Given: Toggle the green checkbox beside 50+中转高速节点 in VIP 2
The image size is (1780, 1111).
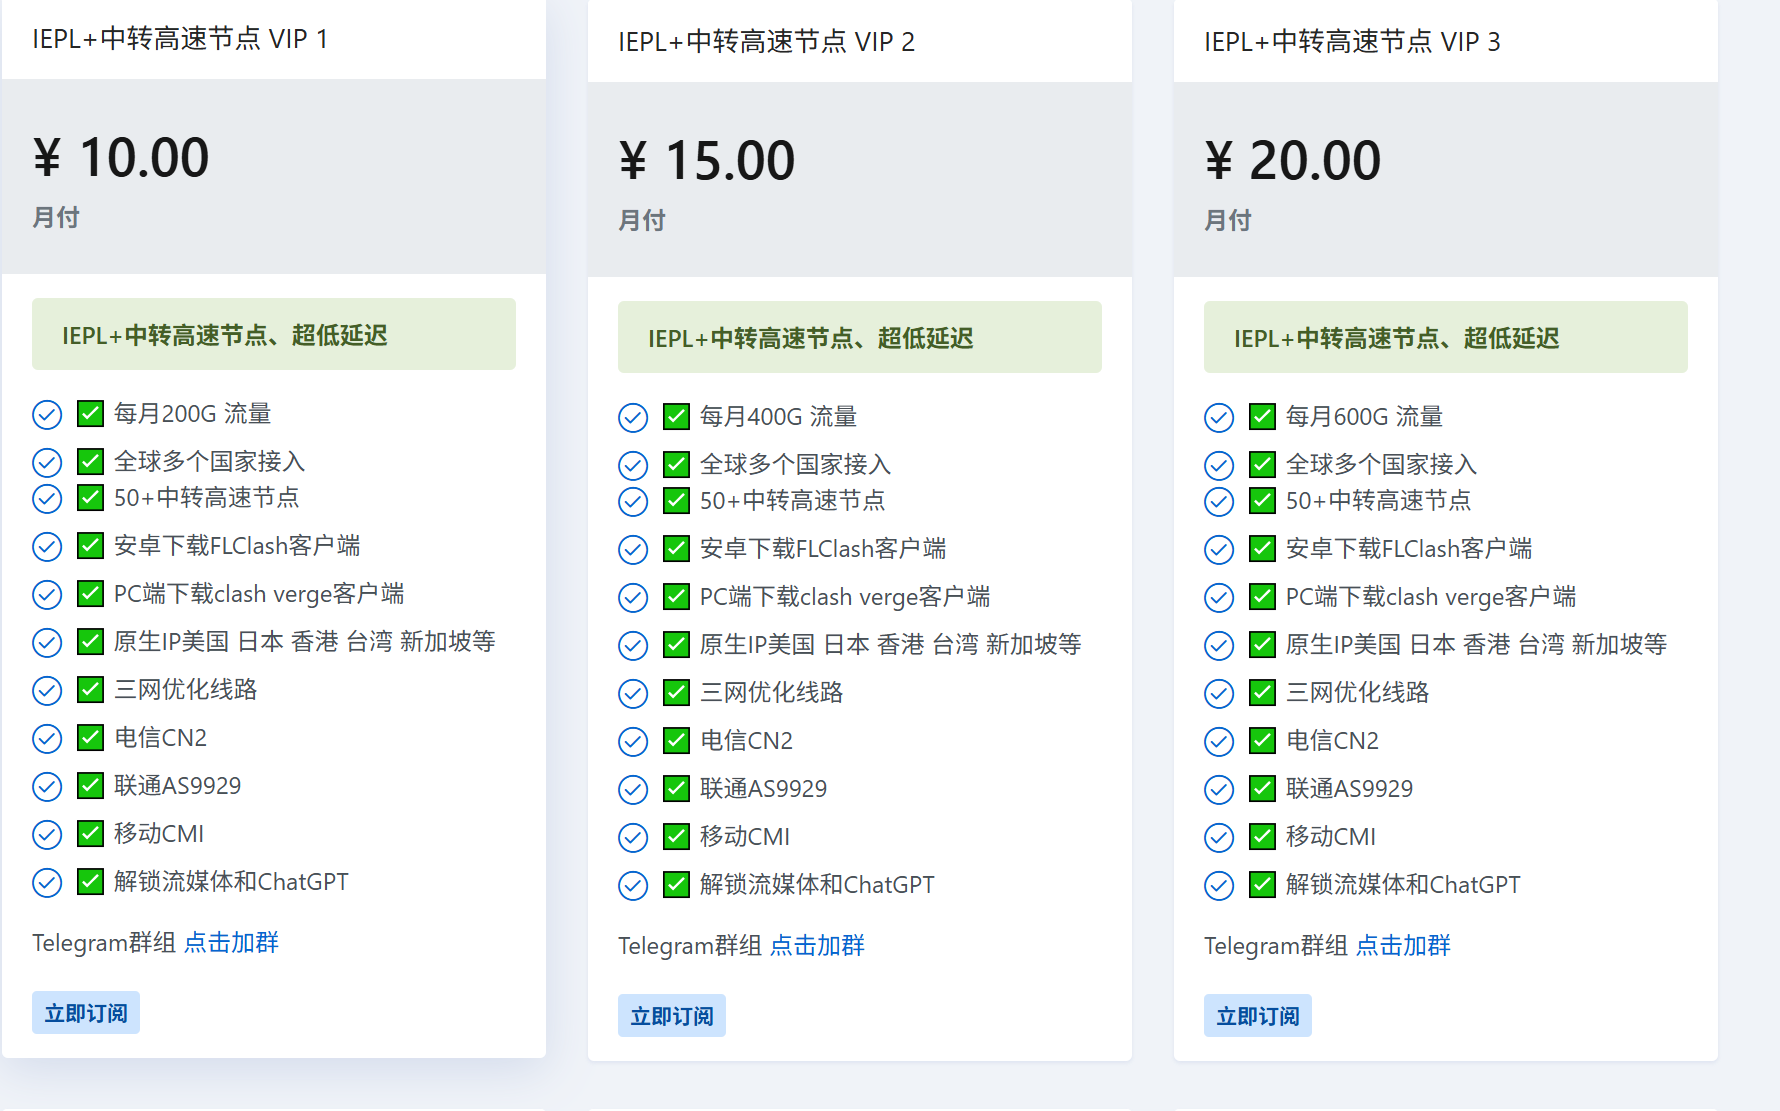Looking at the screenshot, I should coord(675,500).
